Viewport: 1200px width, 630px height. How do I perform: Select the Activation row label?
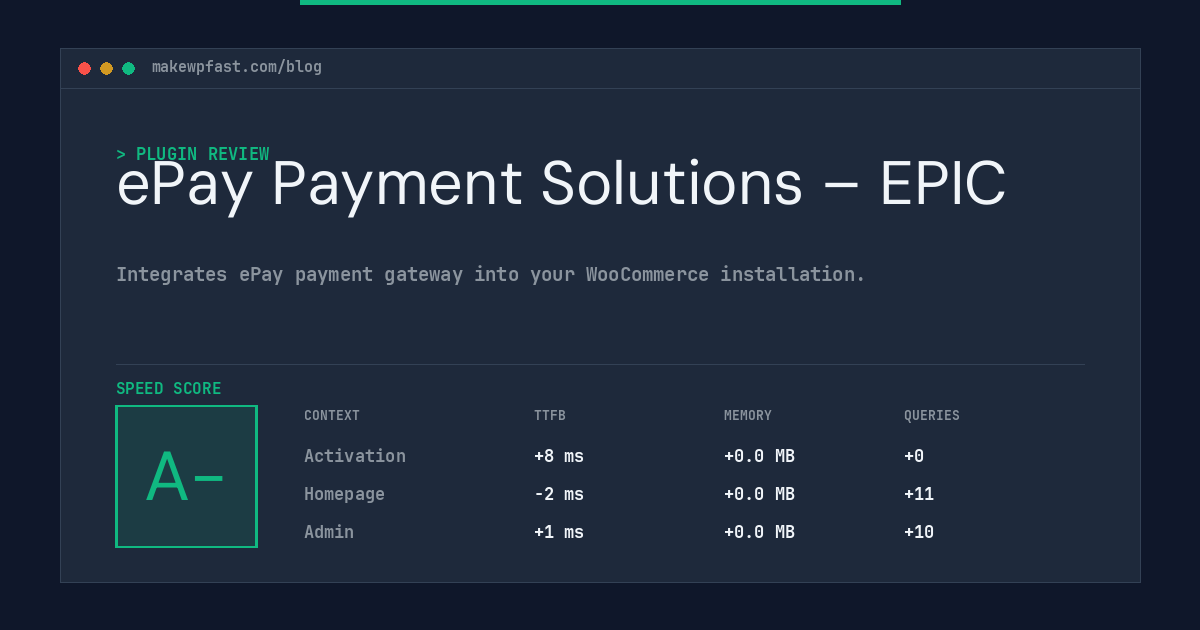[x=355, y=456]
